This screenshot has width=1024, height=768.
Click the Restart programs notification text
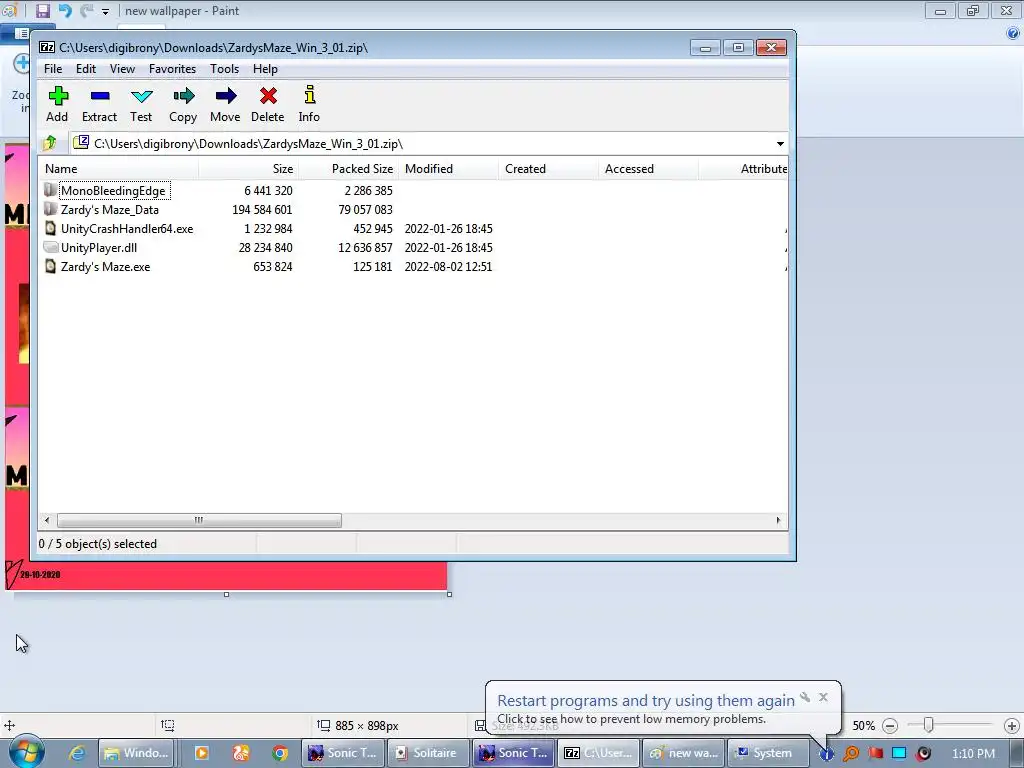(646, 700)
